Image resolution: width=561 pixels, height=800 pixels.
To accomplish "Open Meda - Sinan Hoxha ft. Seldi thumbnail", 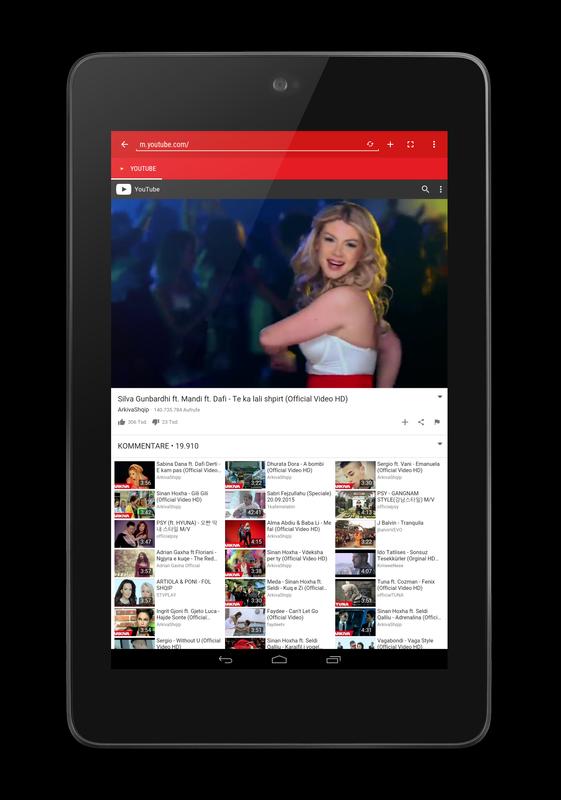I will click(245, 592).
